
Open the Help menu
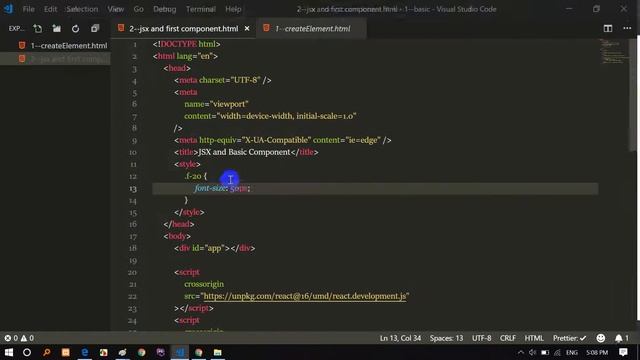[233, 9]
